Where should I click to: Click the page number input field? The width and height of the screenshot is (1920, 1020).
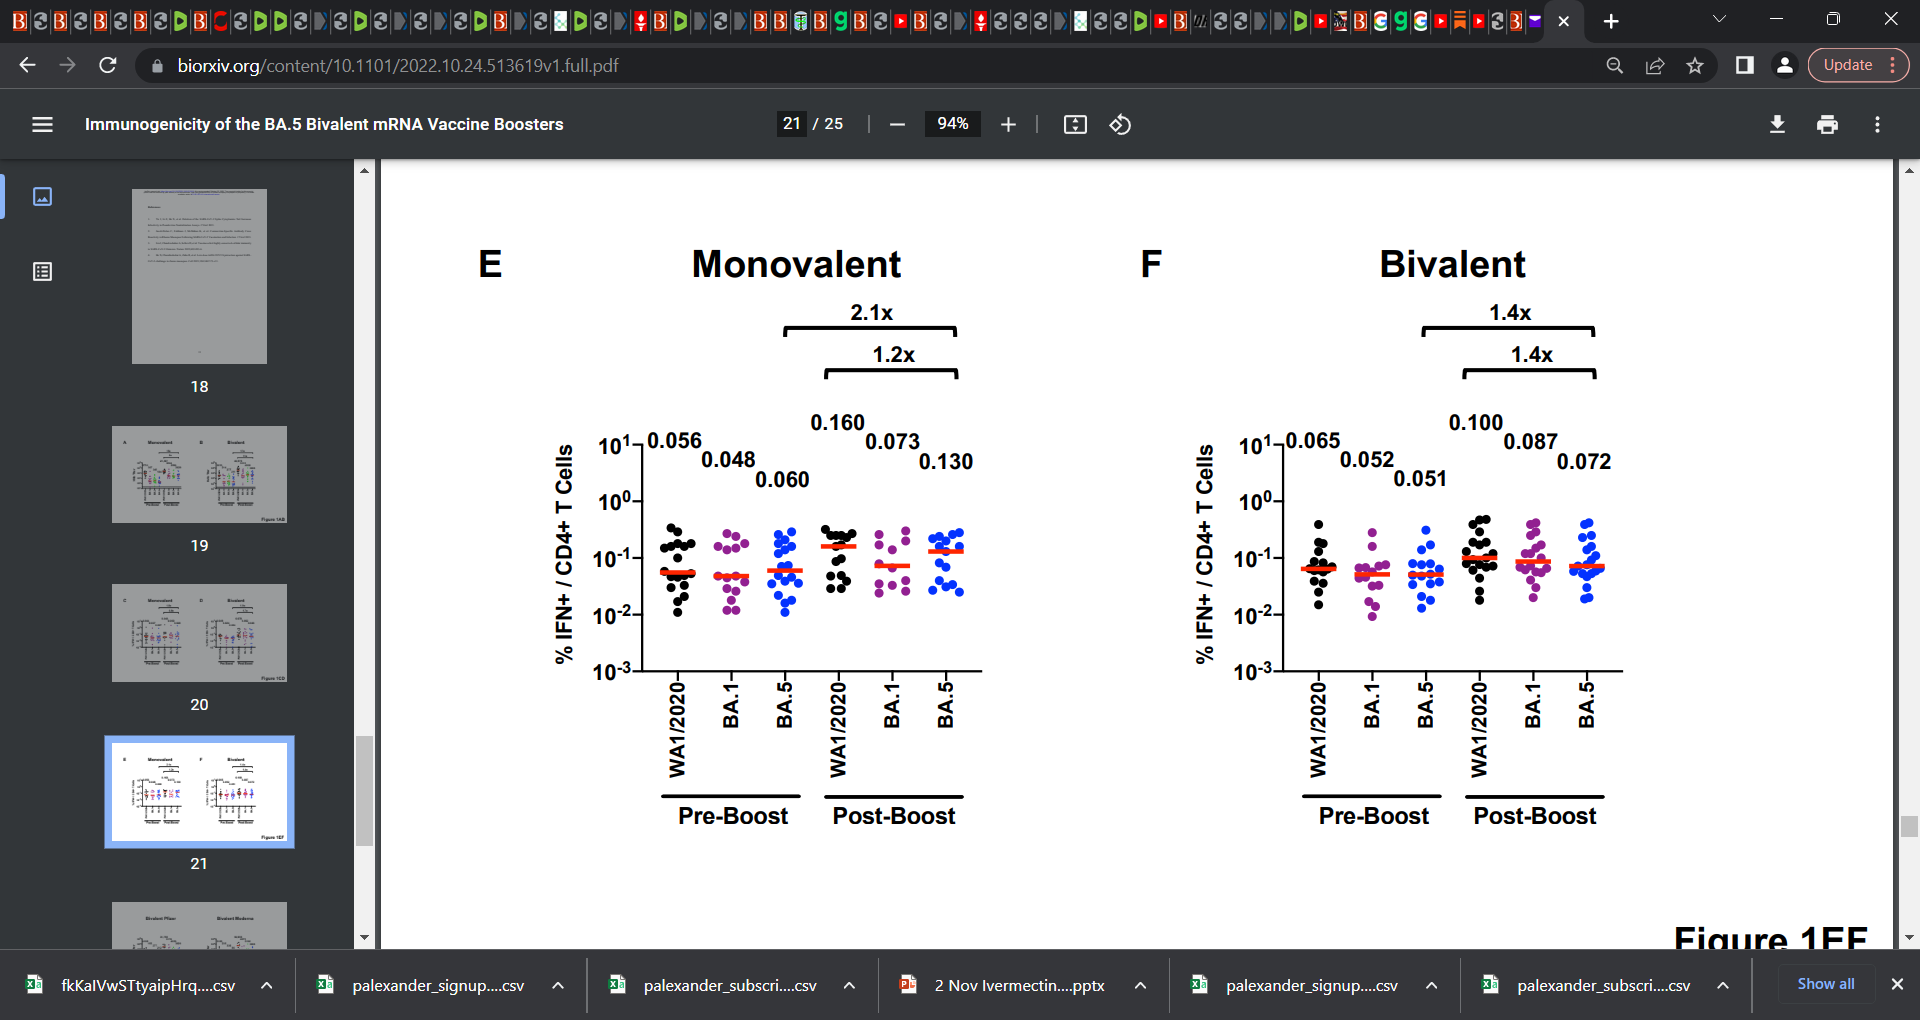tap(793, 124)
